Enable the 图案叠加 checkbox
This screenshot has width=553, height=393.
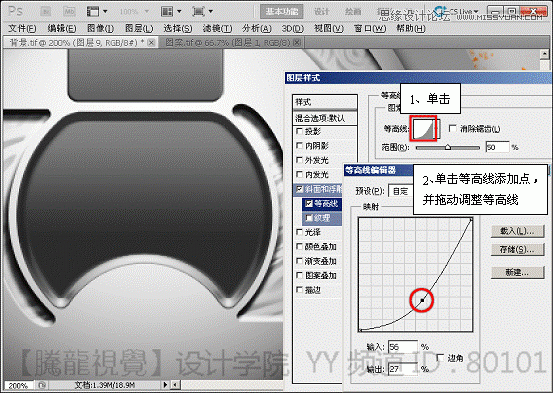coord(299,275)
